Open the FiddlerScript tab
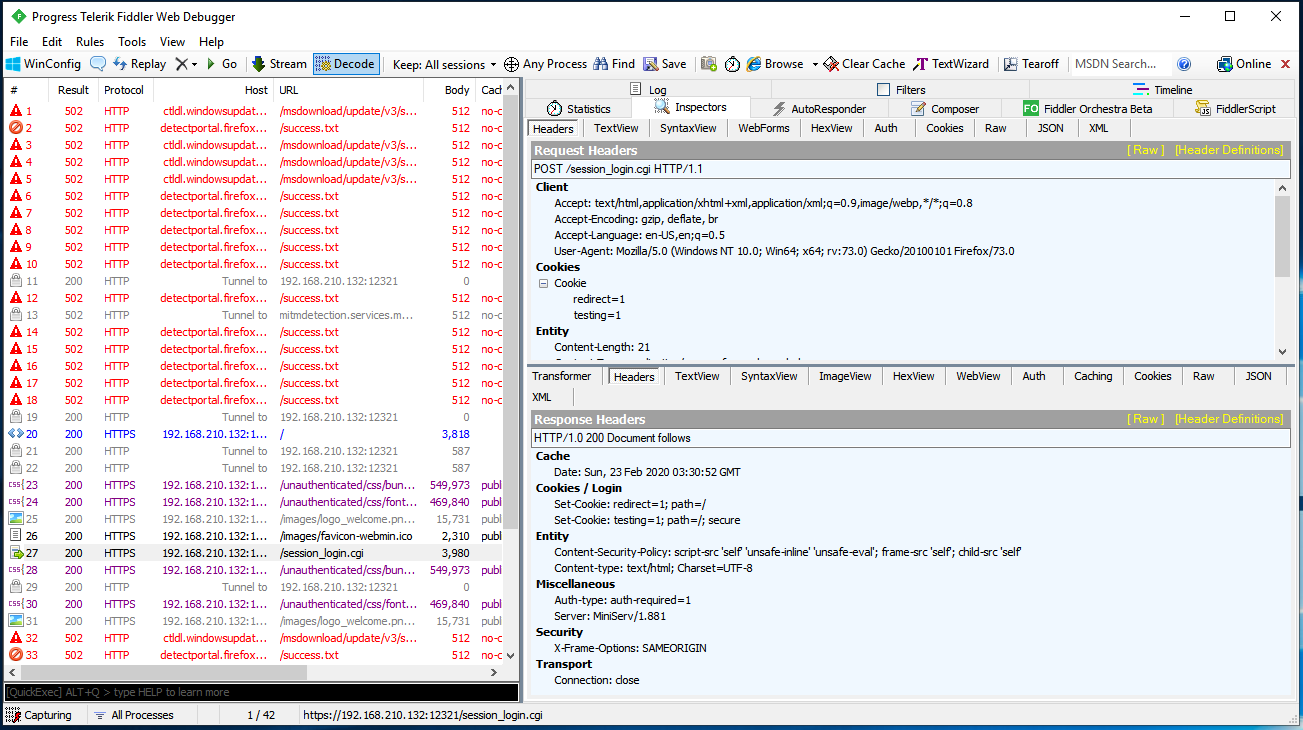 (x=1236, y=108)
